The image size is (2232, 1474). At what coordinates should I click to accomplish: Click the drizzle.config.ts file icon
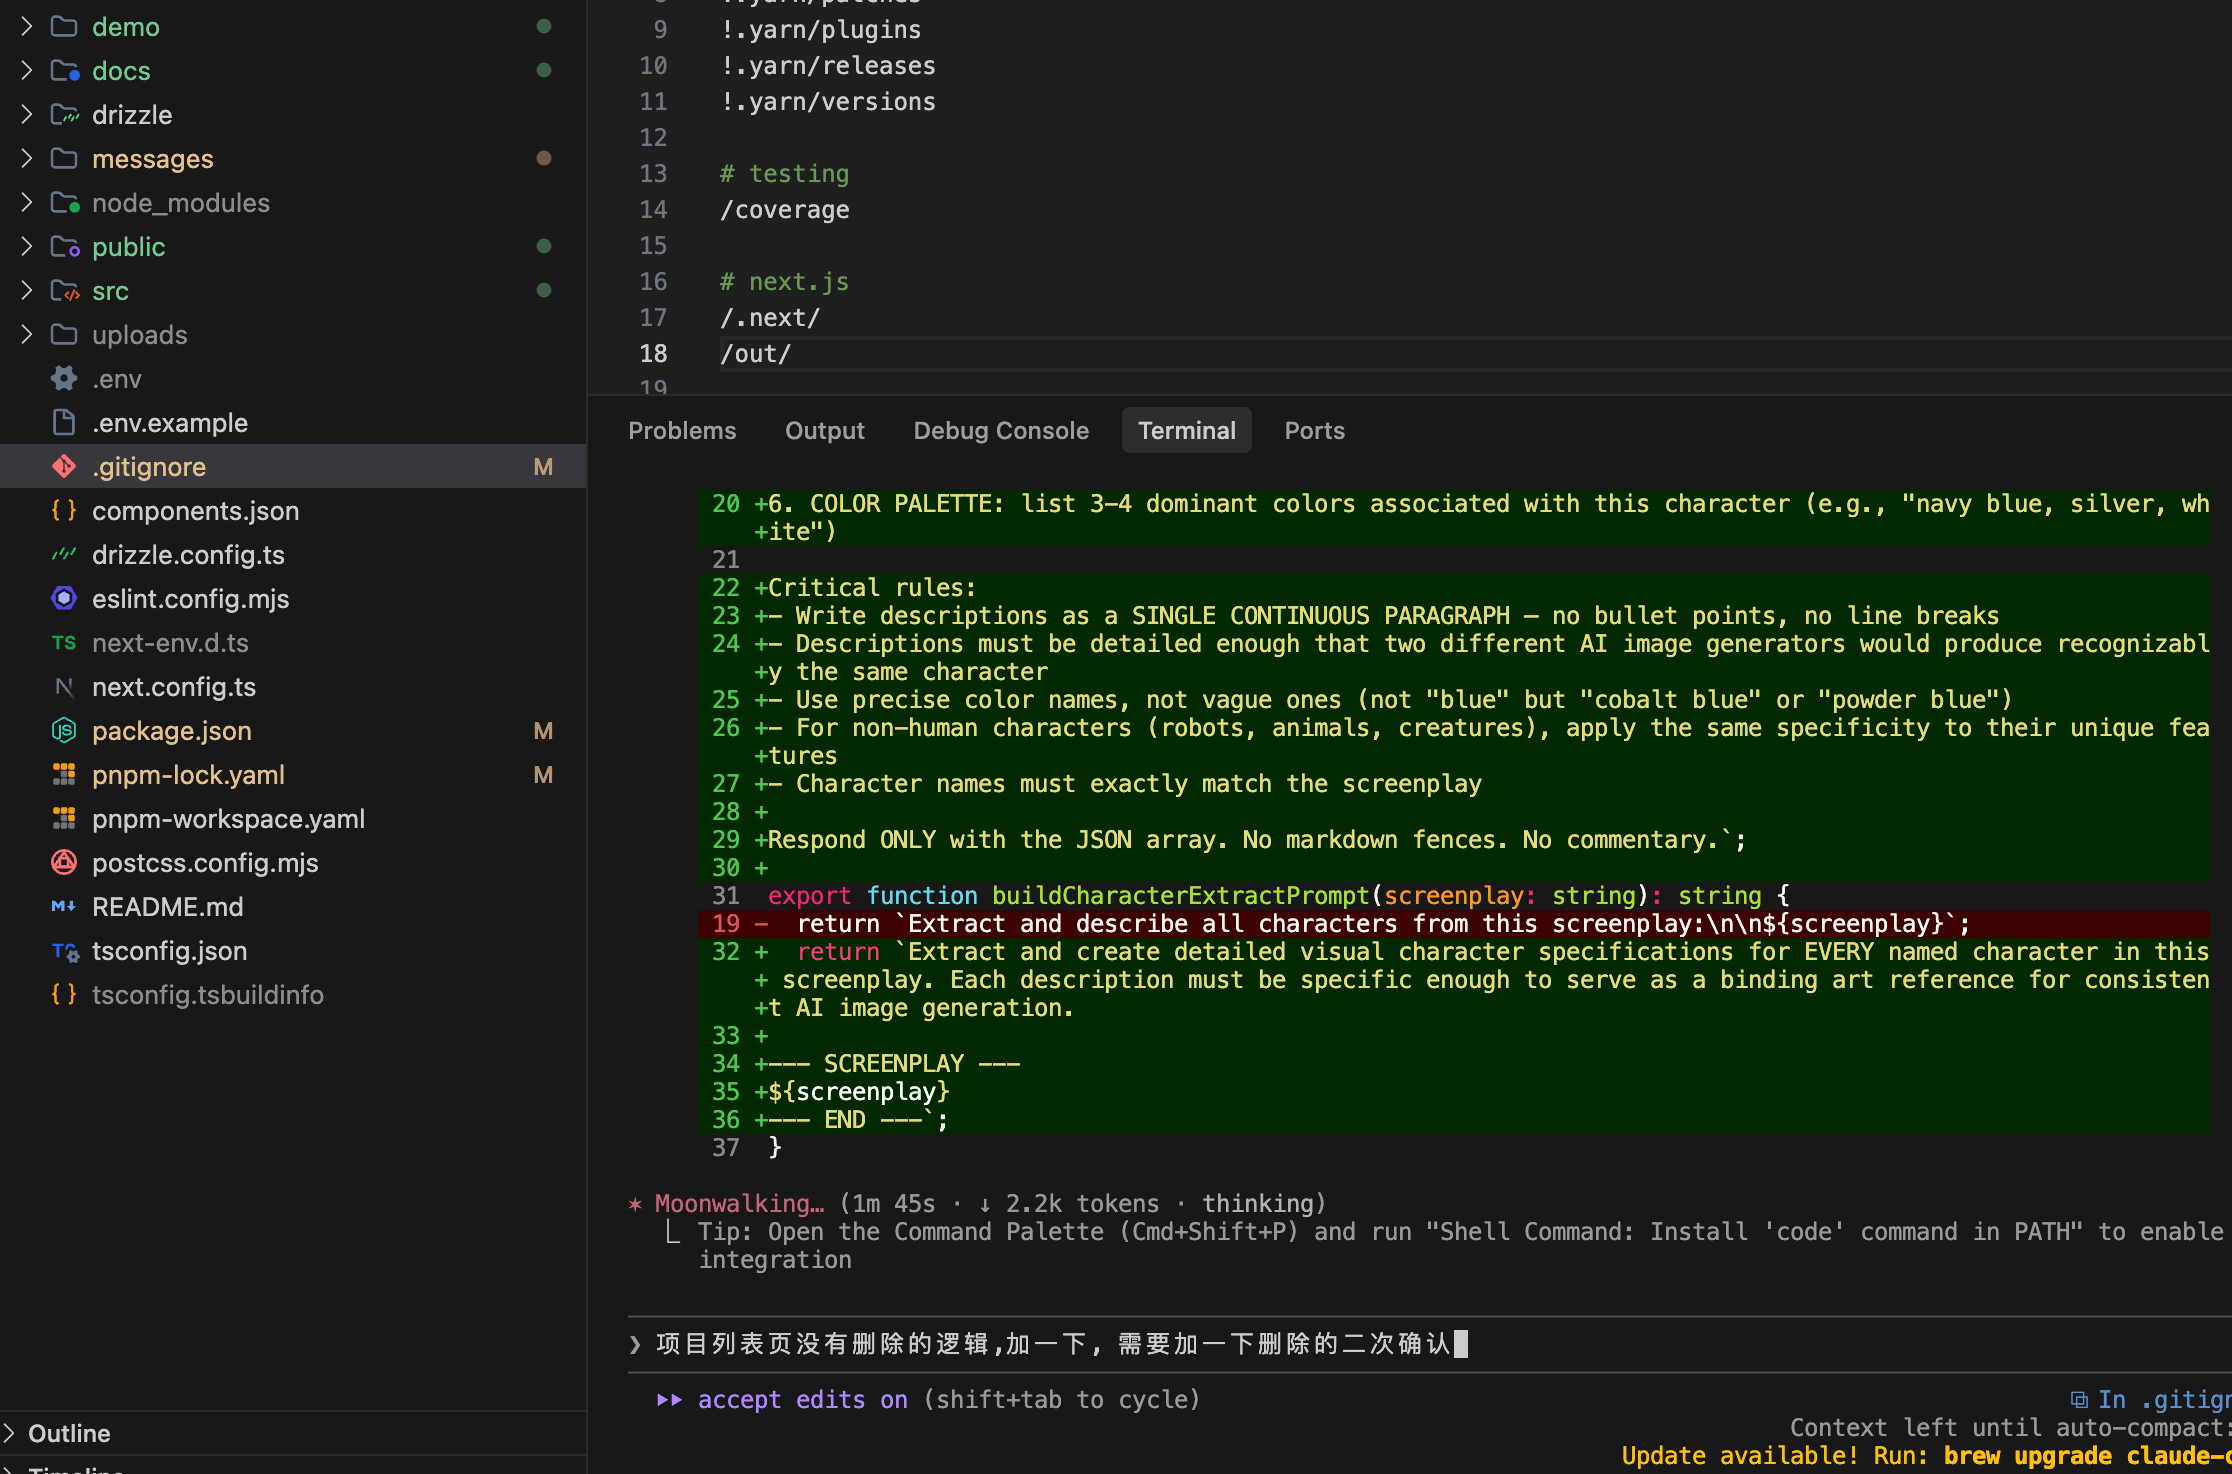click(64, 555)
